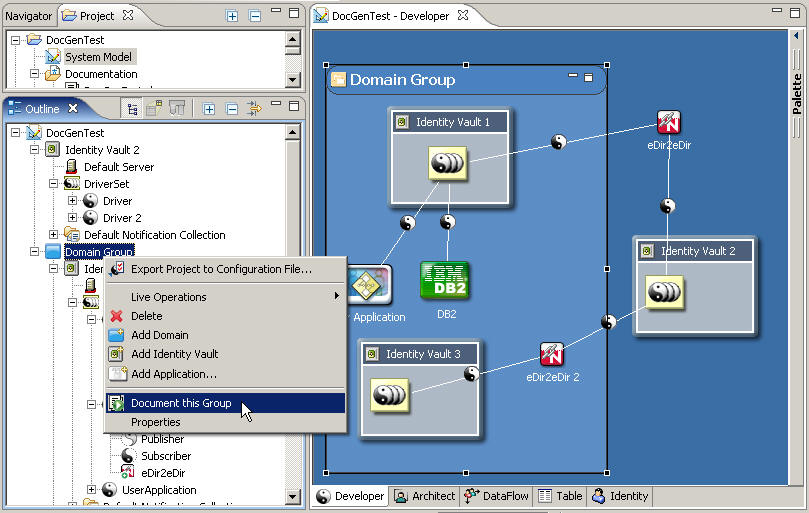This screenshot has width=809, height=513.
Task: Maximize the Domain Group container
Action: (x=588, y=77)
